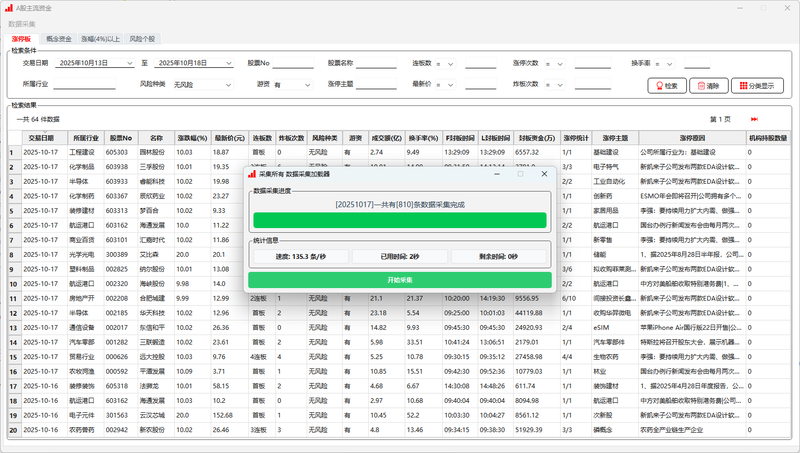Minimize the data collection loader dialog
Viewport: 800px width, 453px height.
pos(496,173)
